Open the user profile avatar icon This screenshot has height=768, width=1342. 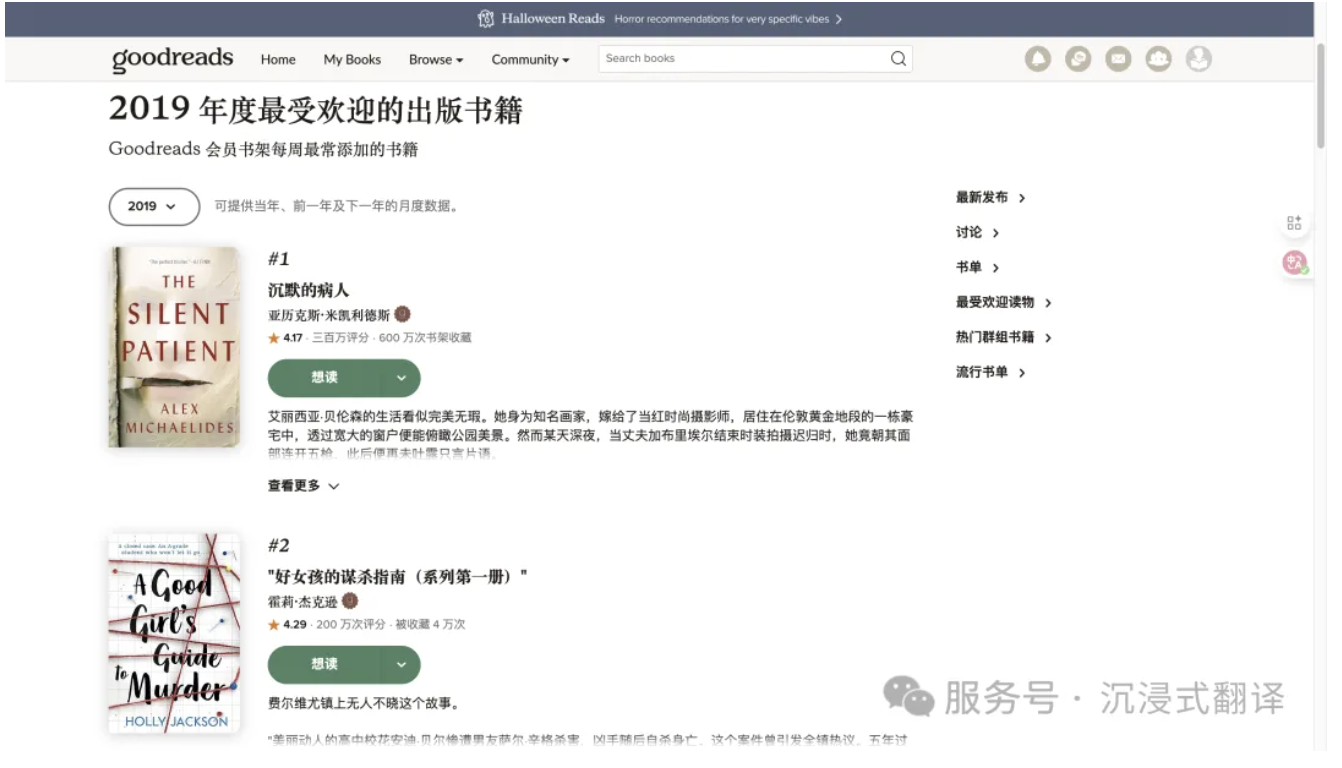click(1198, 59)
